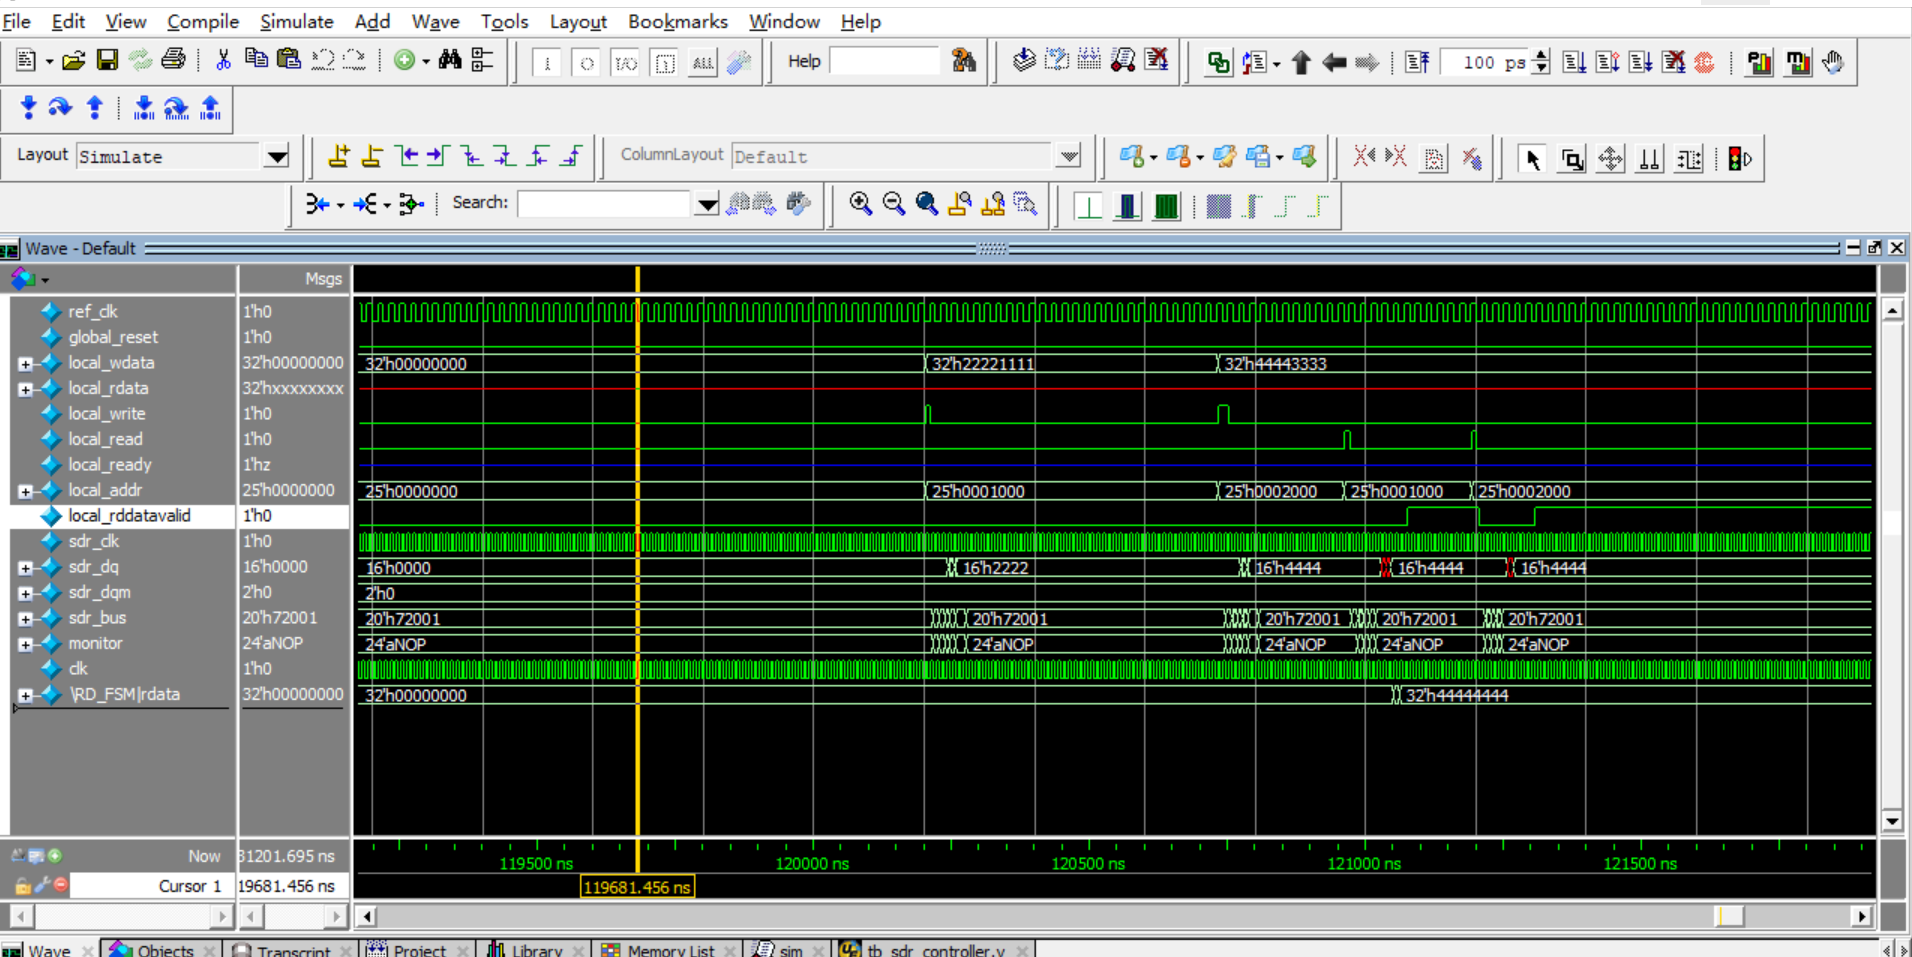The height and width of the screenshot is (957, 1912).
Task: Zoom in with magnifier plus icon
Action: click(x=860, y=204)
